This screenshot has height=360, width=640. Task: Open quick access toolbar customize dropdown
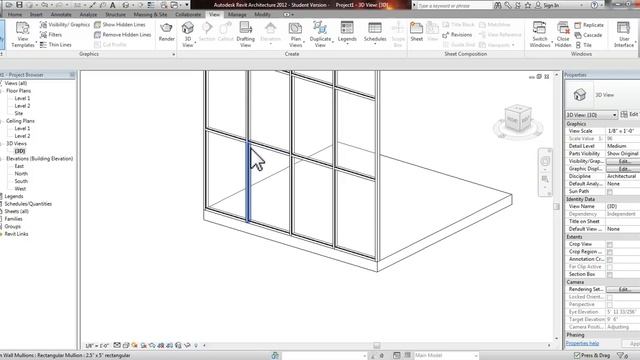(x=187, y=5)
